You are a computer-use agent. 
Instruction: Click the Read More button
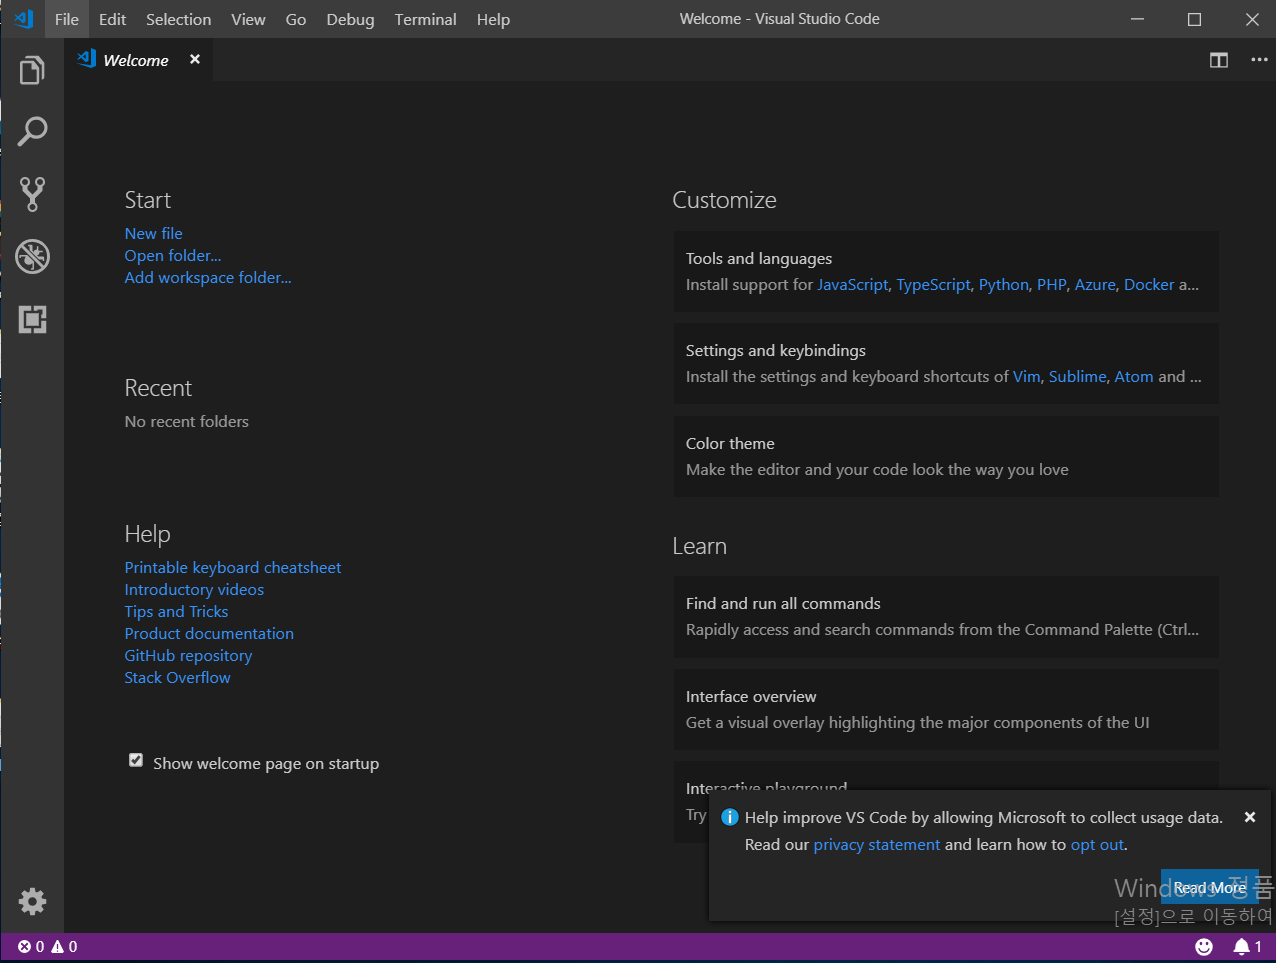[1210, 887]
